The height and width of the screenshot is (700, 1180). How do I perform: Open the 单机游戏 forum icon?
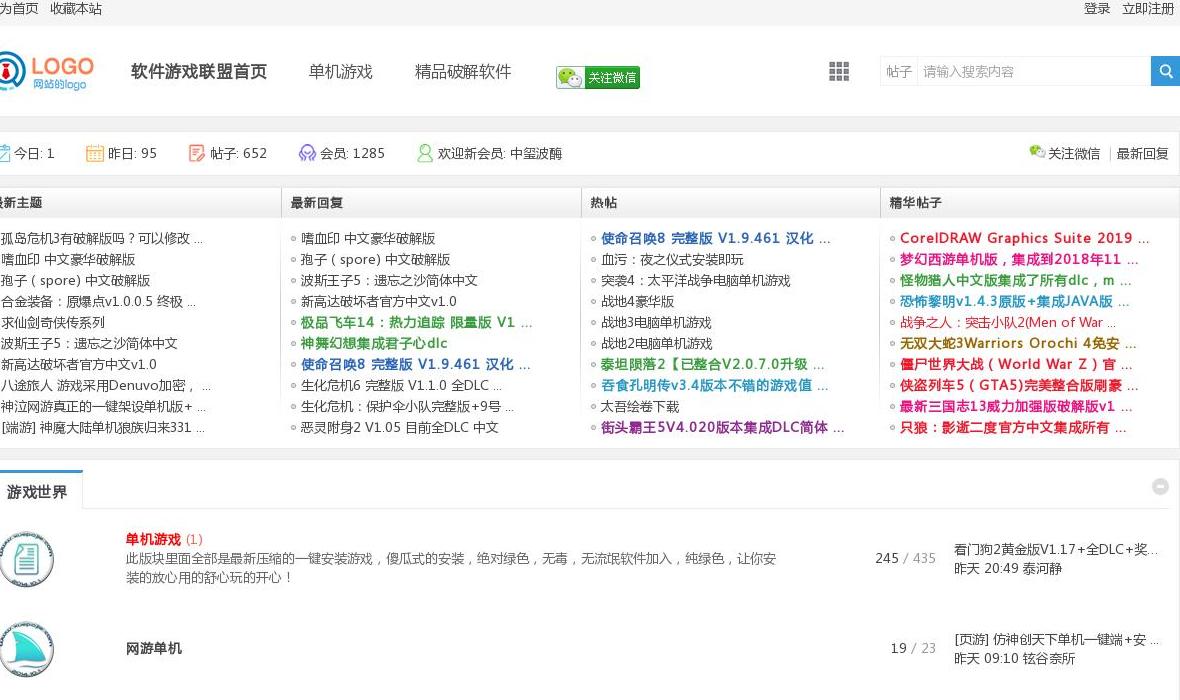click(26, 558)
